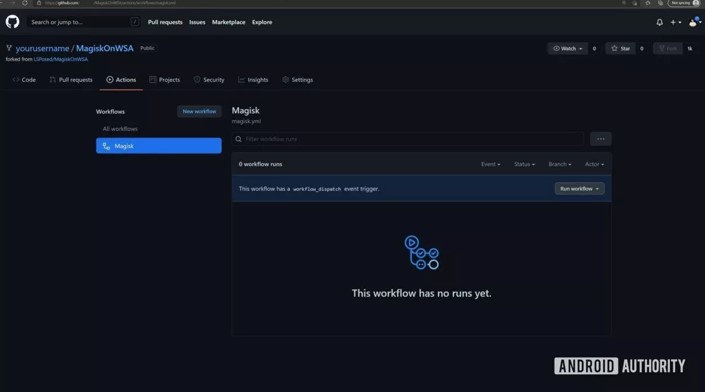Expand the Status filter dropdown
705x392 pixels.
524,164
